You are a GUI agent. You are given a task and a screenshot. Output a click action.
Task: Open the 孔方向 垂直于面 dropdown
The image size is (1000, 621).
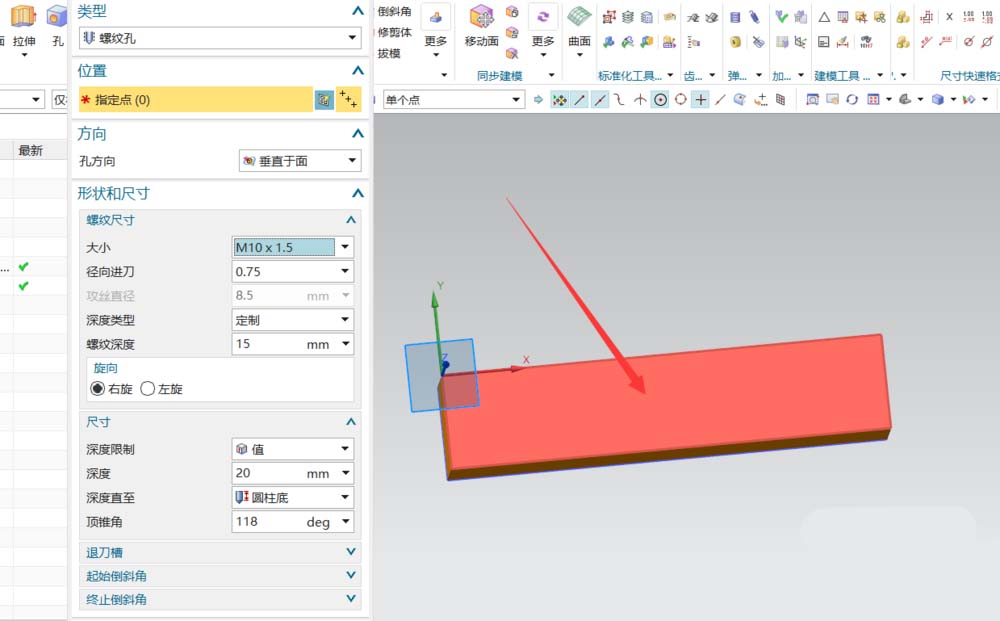point(300,161)
